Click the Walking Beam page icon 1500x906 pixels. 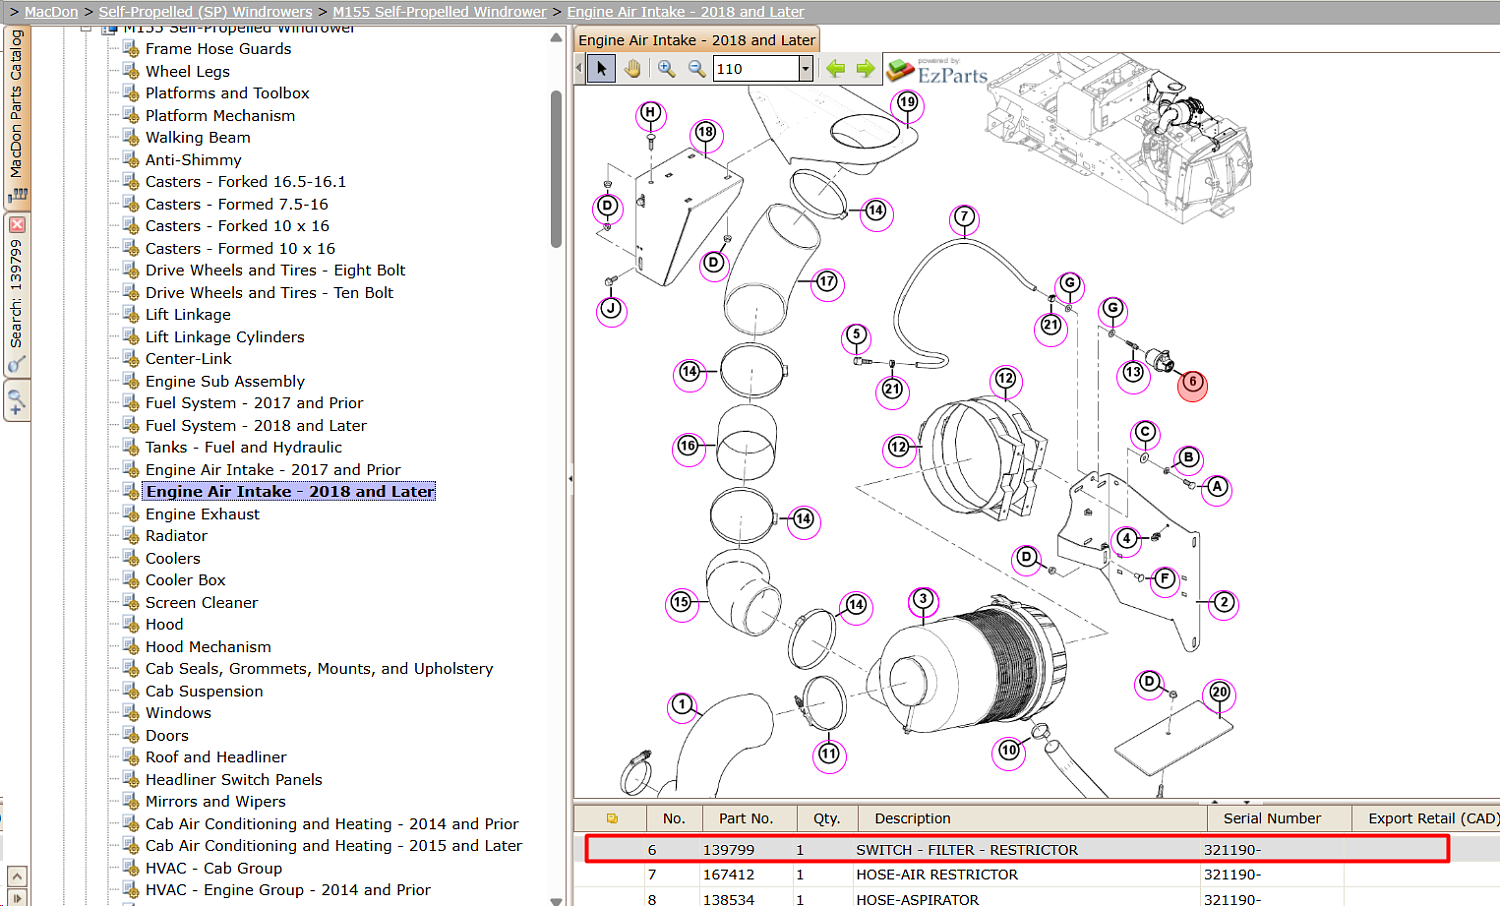coord(131,137)
